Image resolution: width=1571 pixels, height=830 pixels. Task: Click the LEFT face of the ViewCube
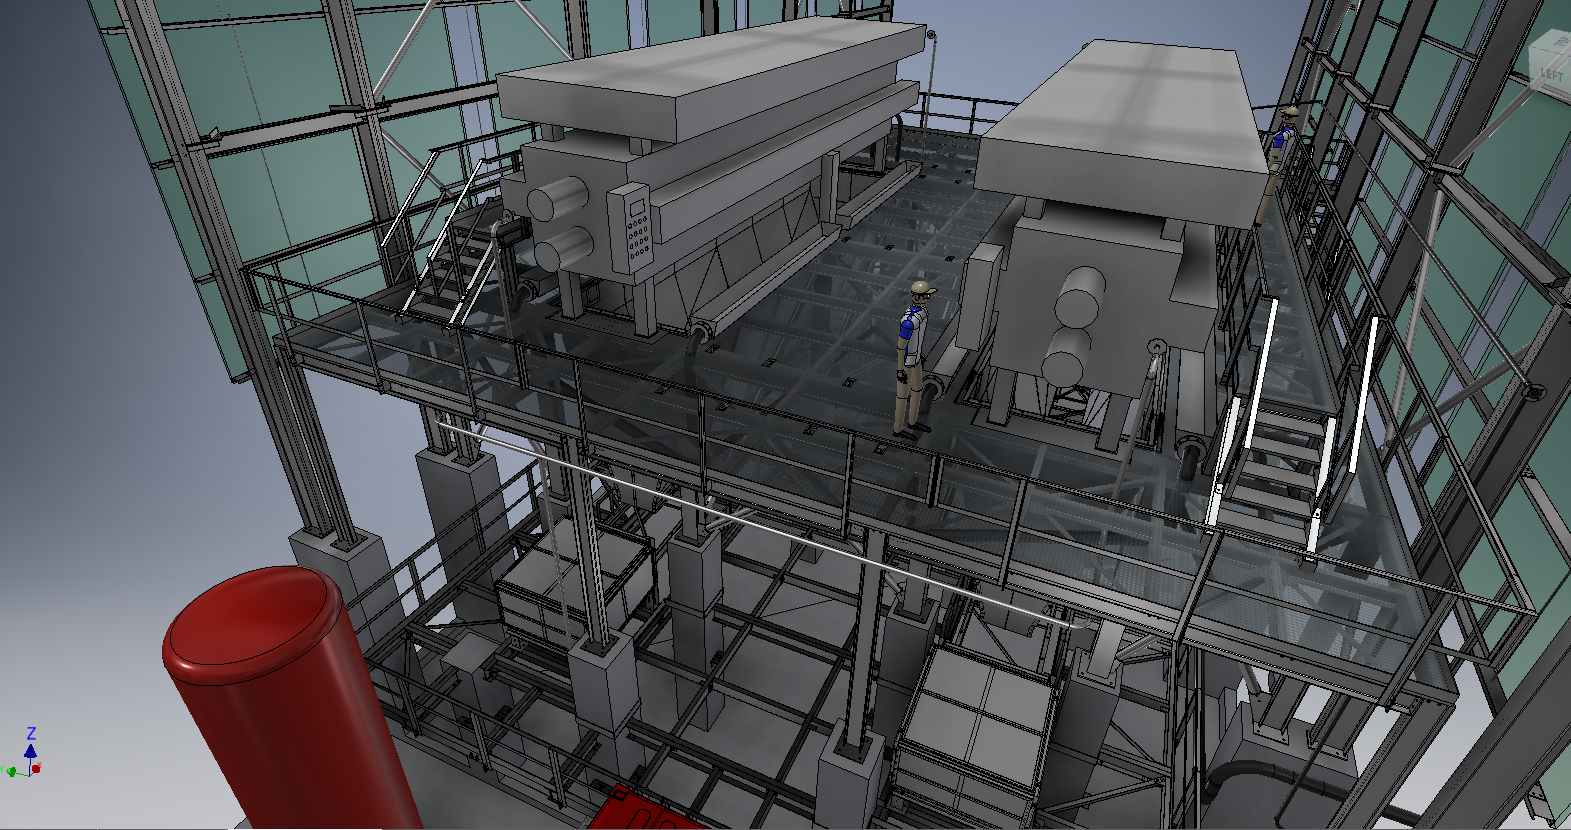click(1551, 76)
